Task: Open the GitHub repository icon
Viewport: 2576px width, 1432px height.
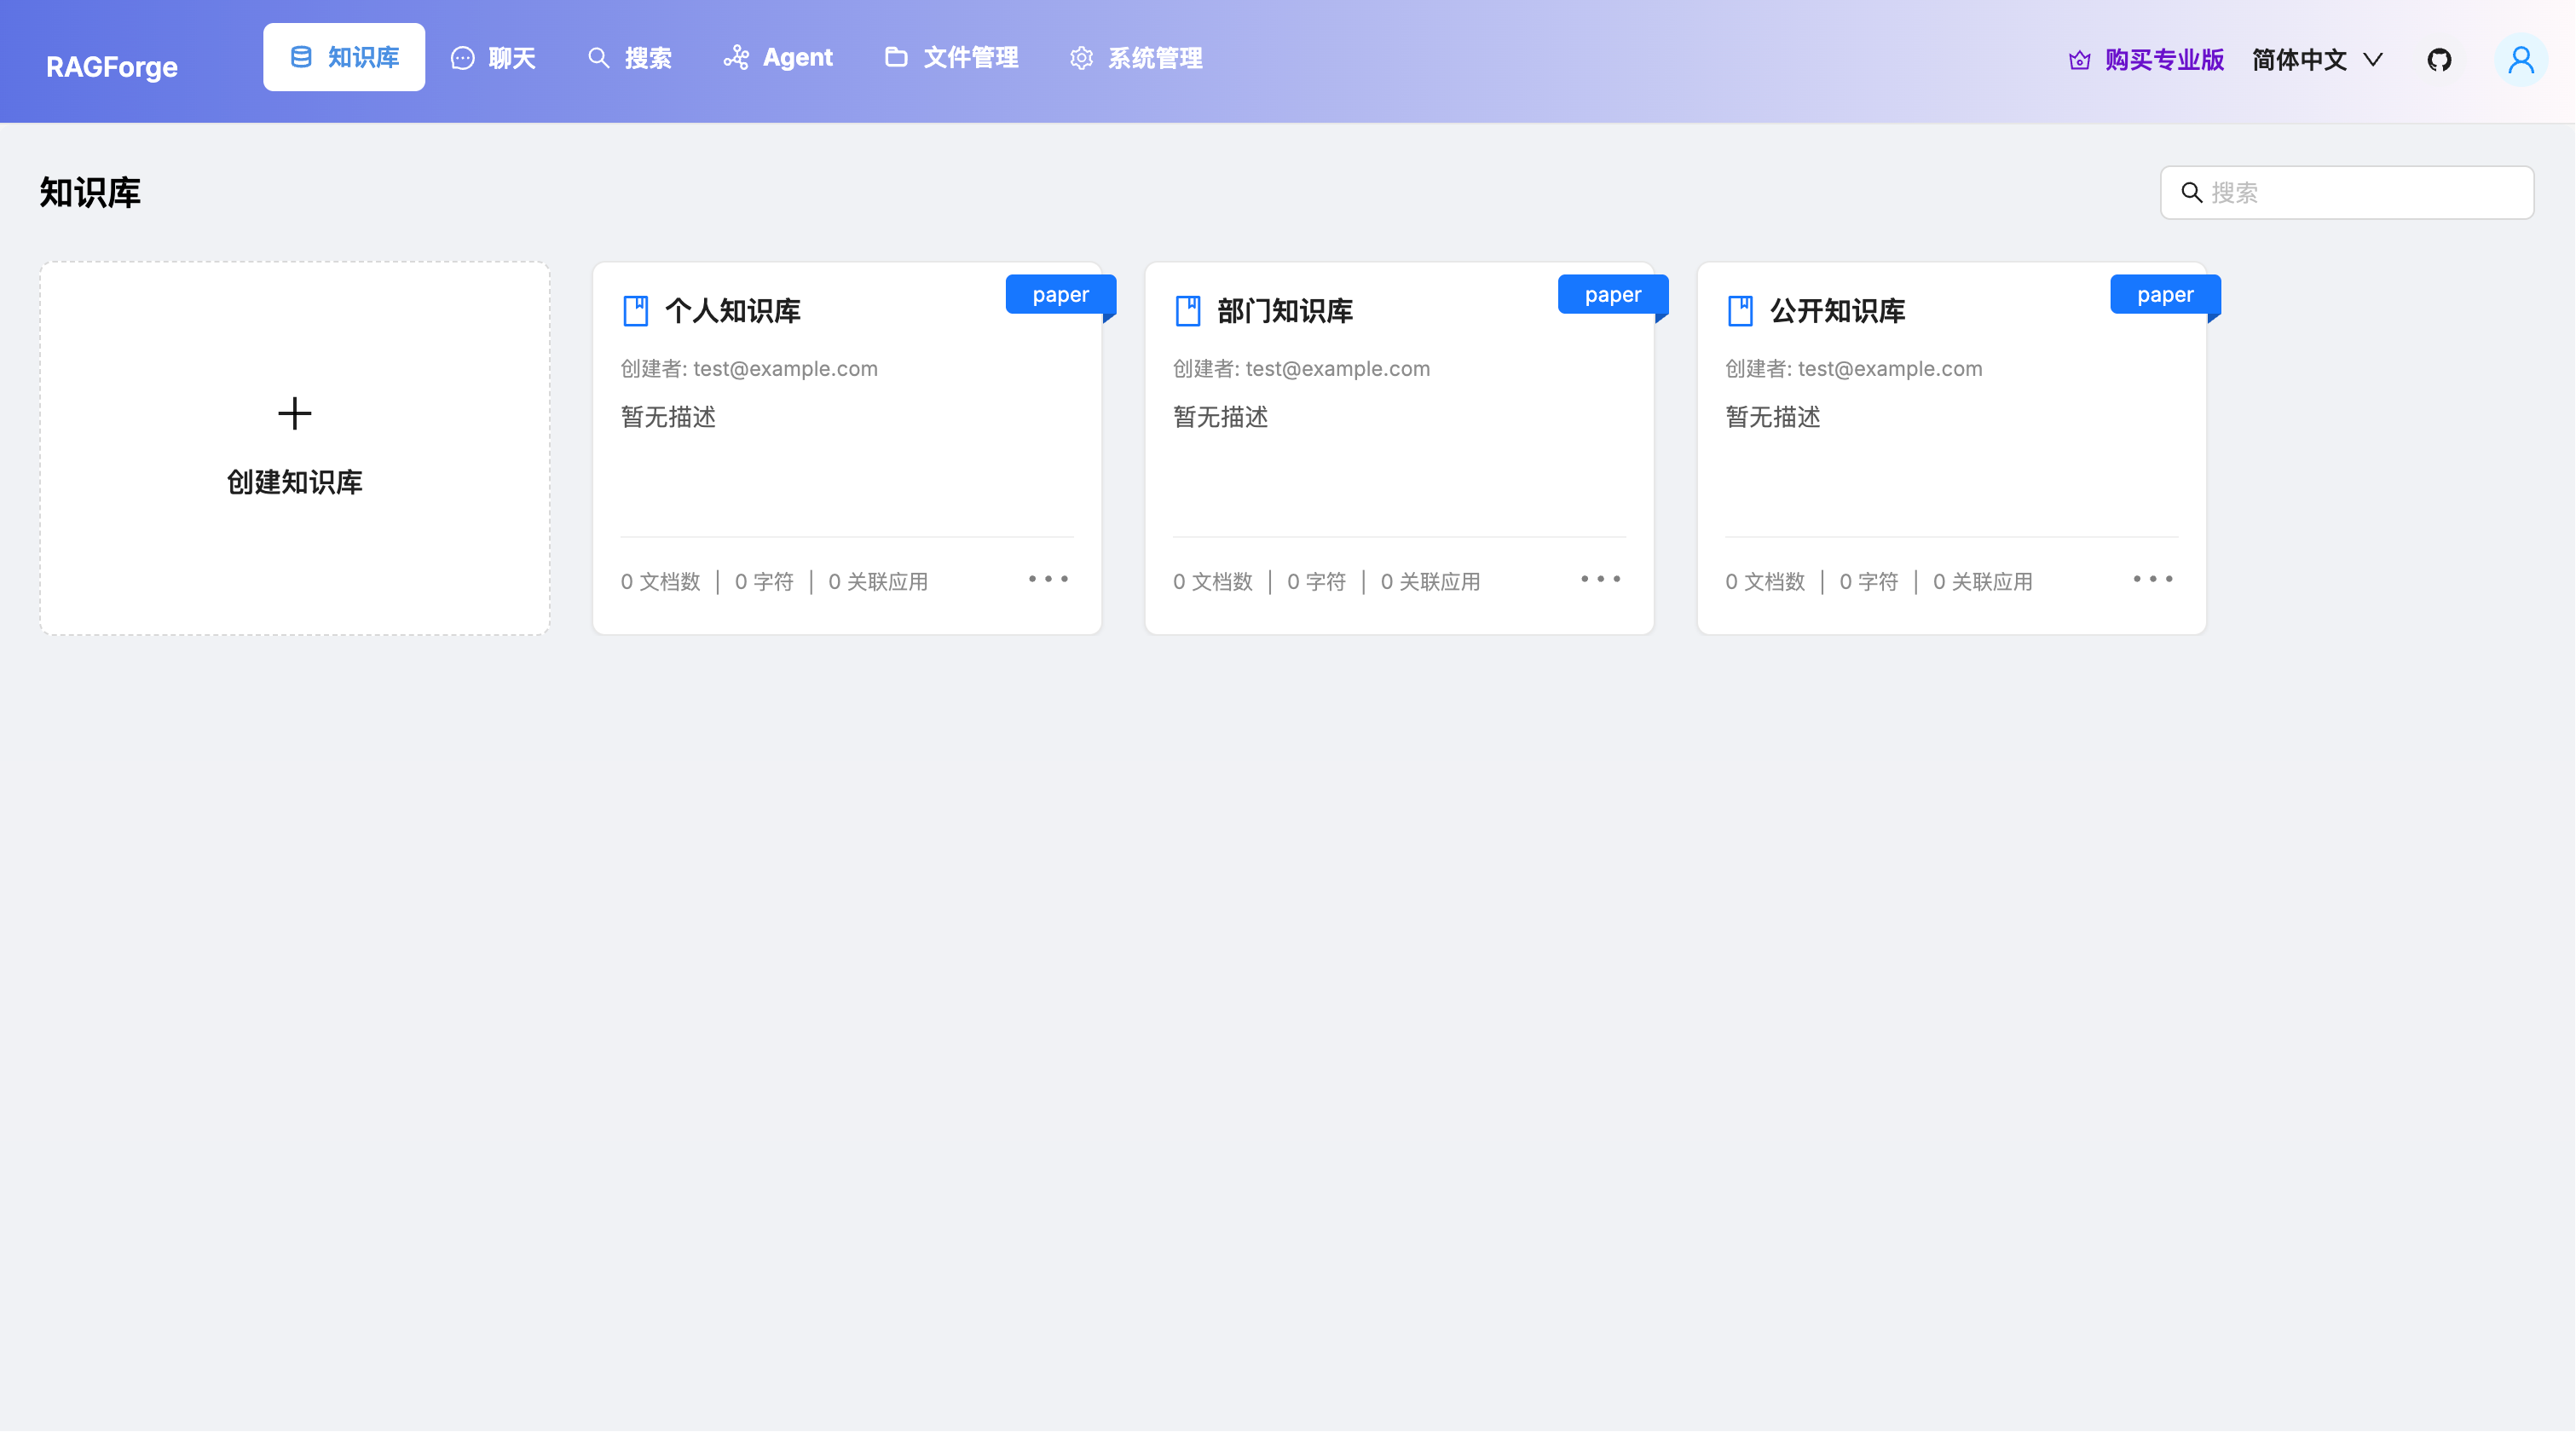Action: [x=2440, y=60]
